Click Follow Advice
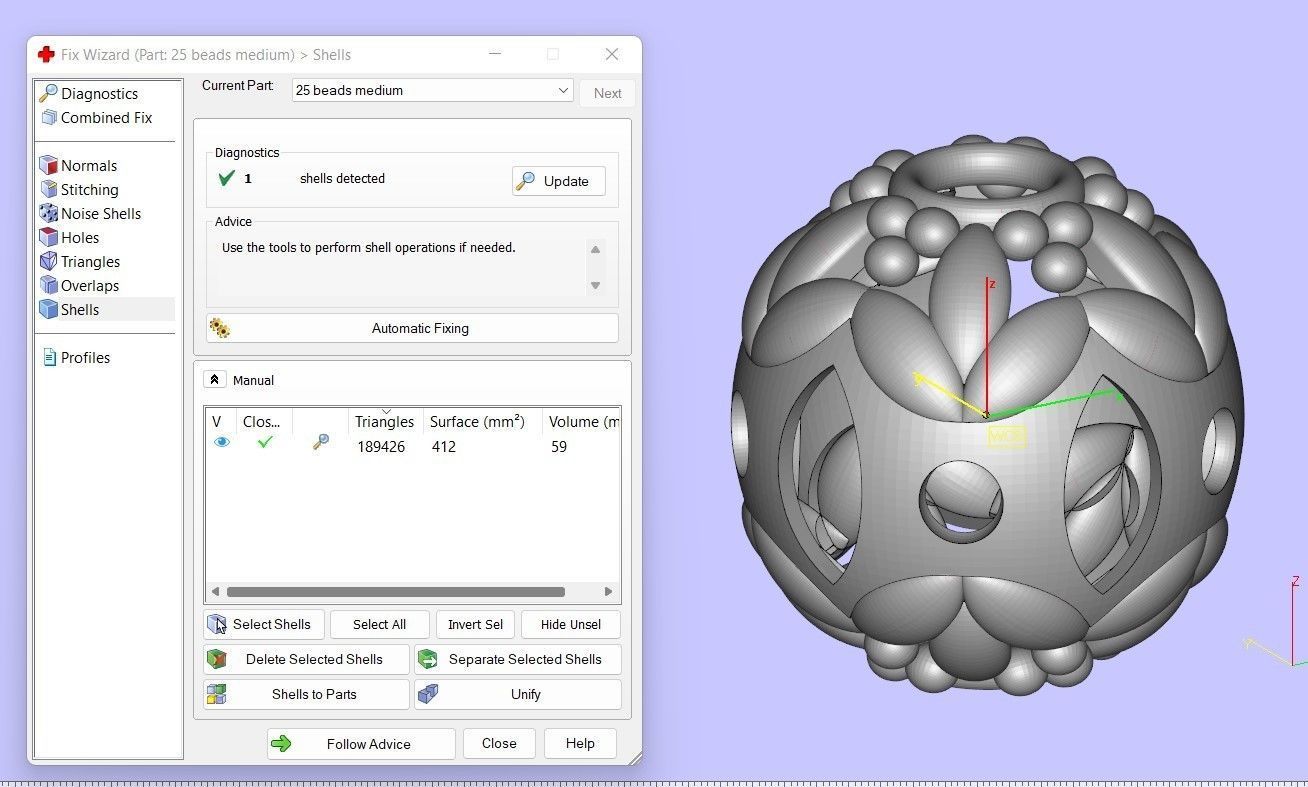Image resolution: width=1308 pixels, height=787 pixels. (x=361, y=744)
